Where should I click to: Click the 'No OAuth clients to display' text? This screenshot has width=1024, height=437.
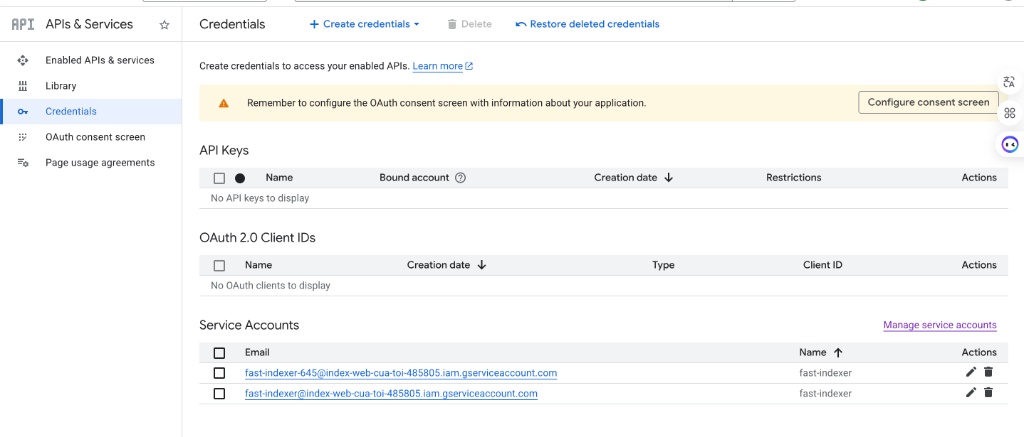[270, 285]
